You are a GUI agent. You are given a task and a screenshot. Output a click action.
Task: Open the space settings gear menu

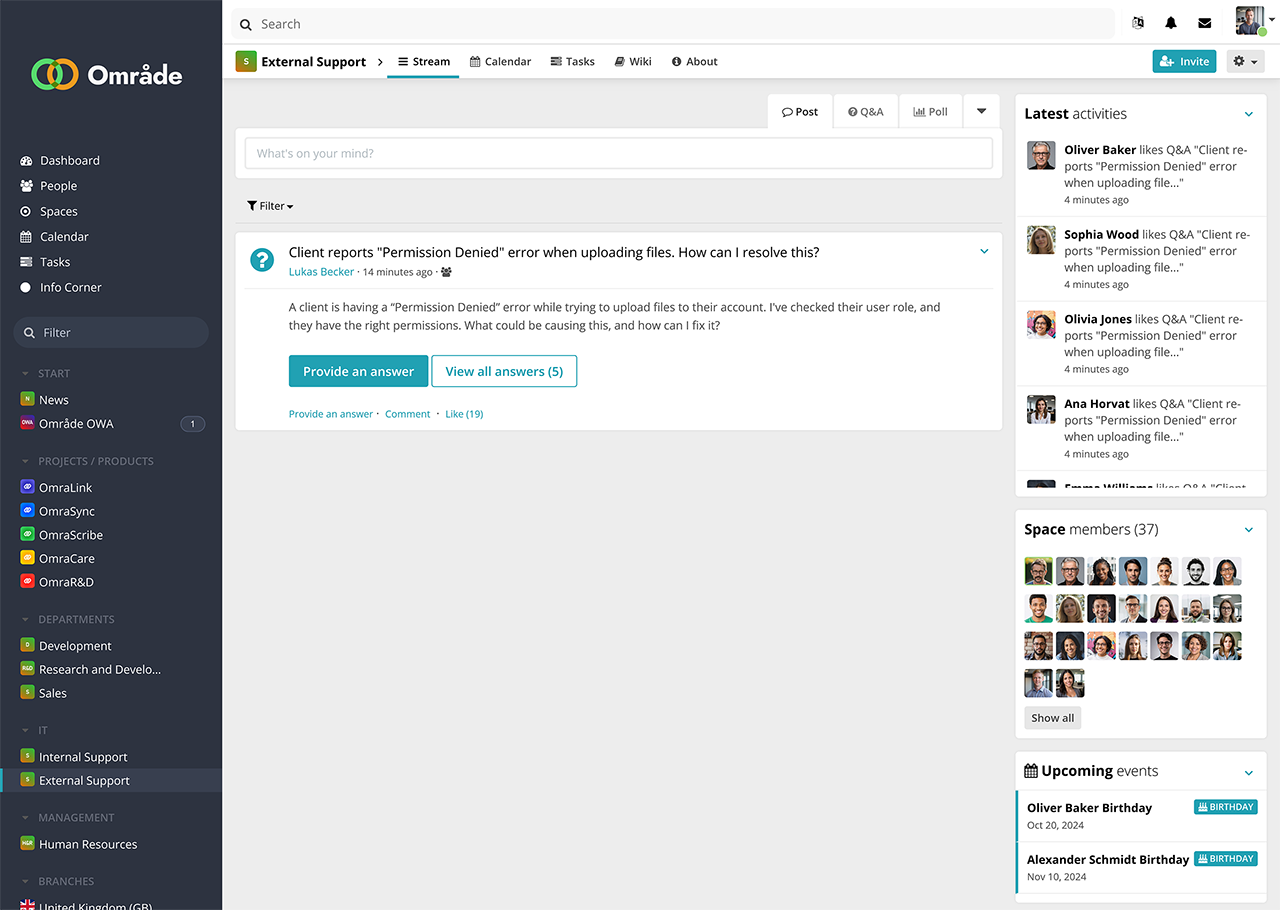tap(1244, 62)
